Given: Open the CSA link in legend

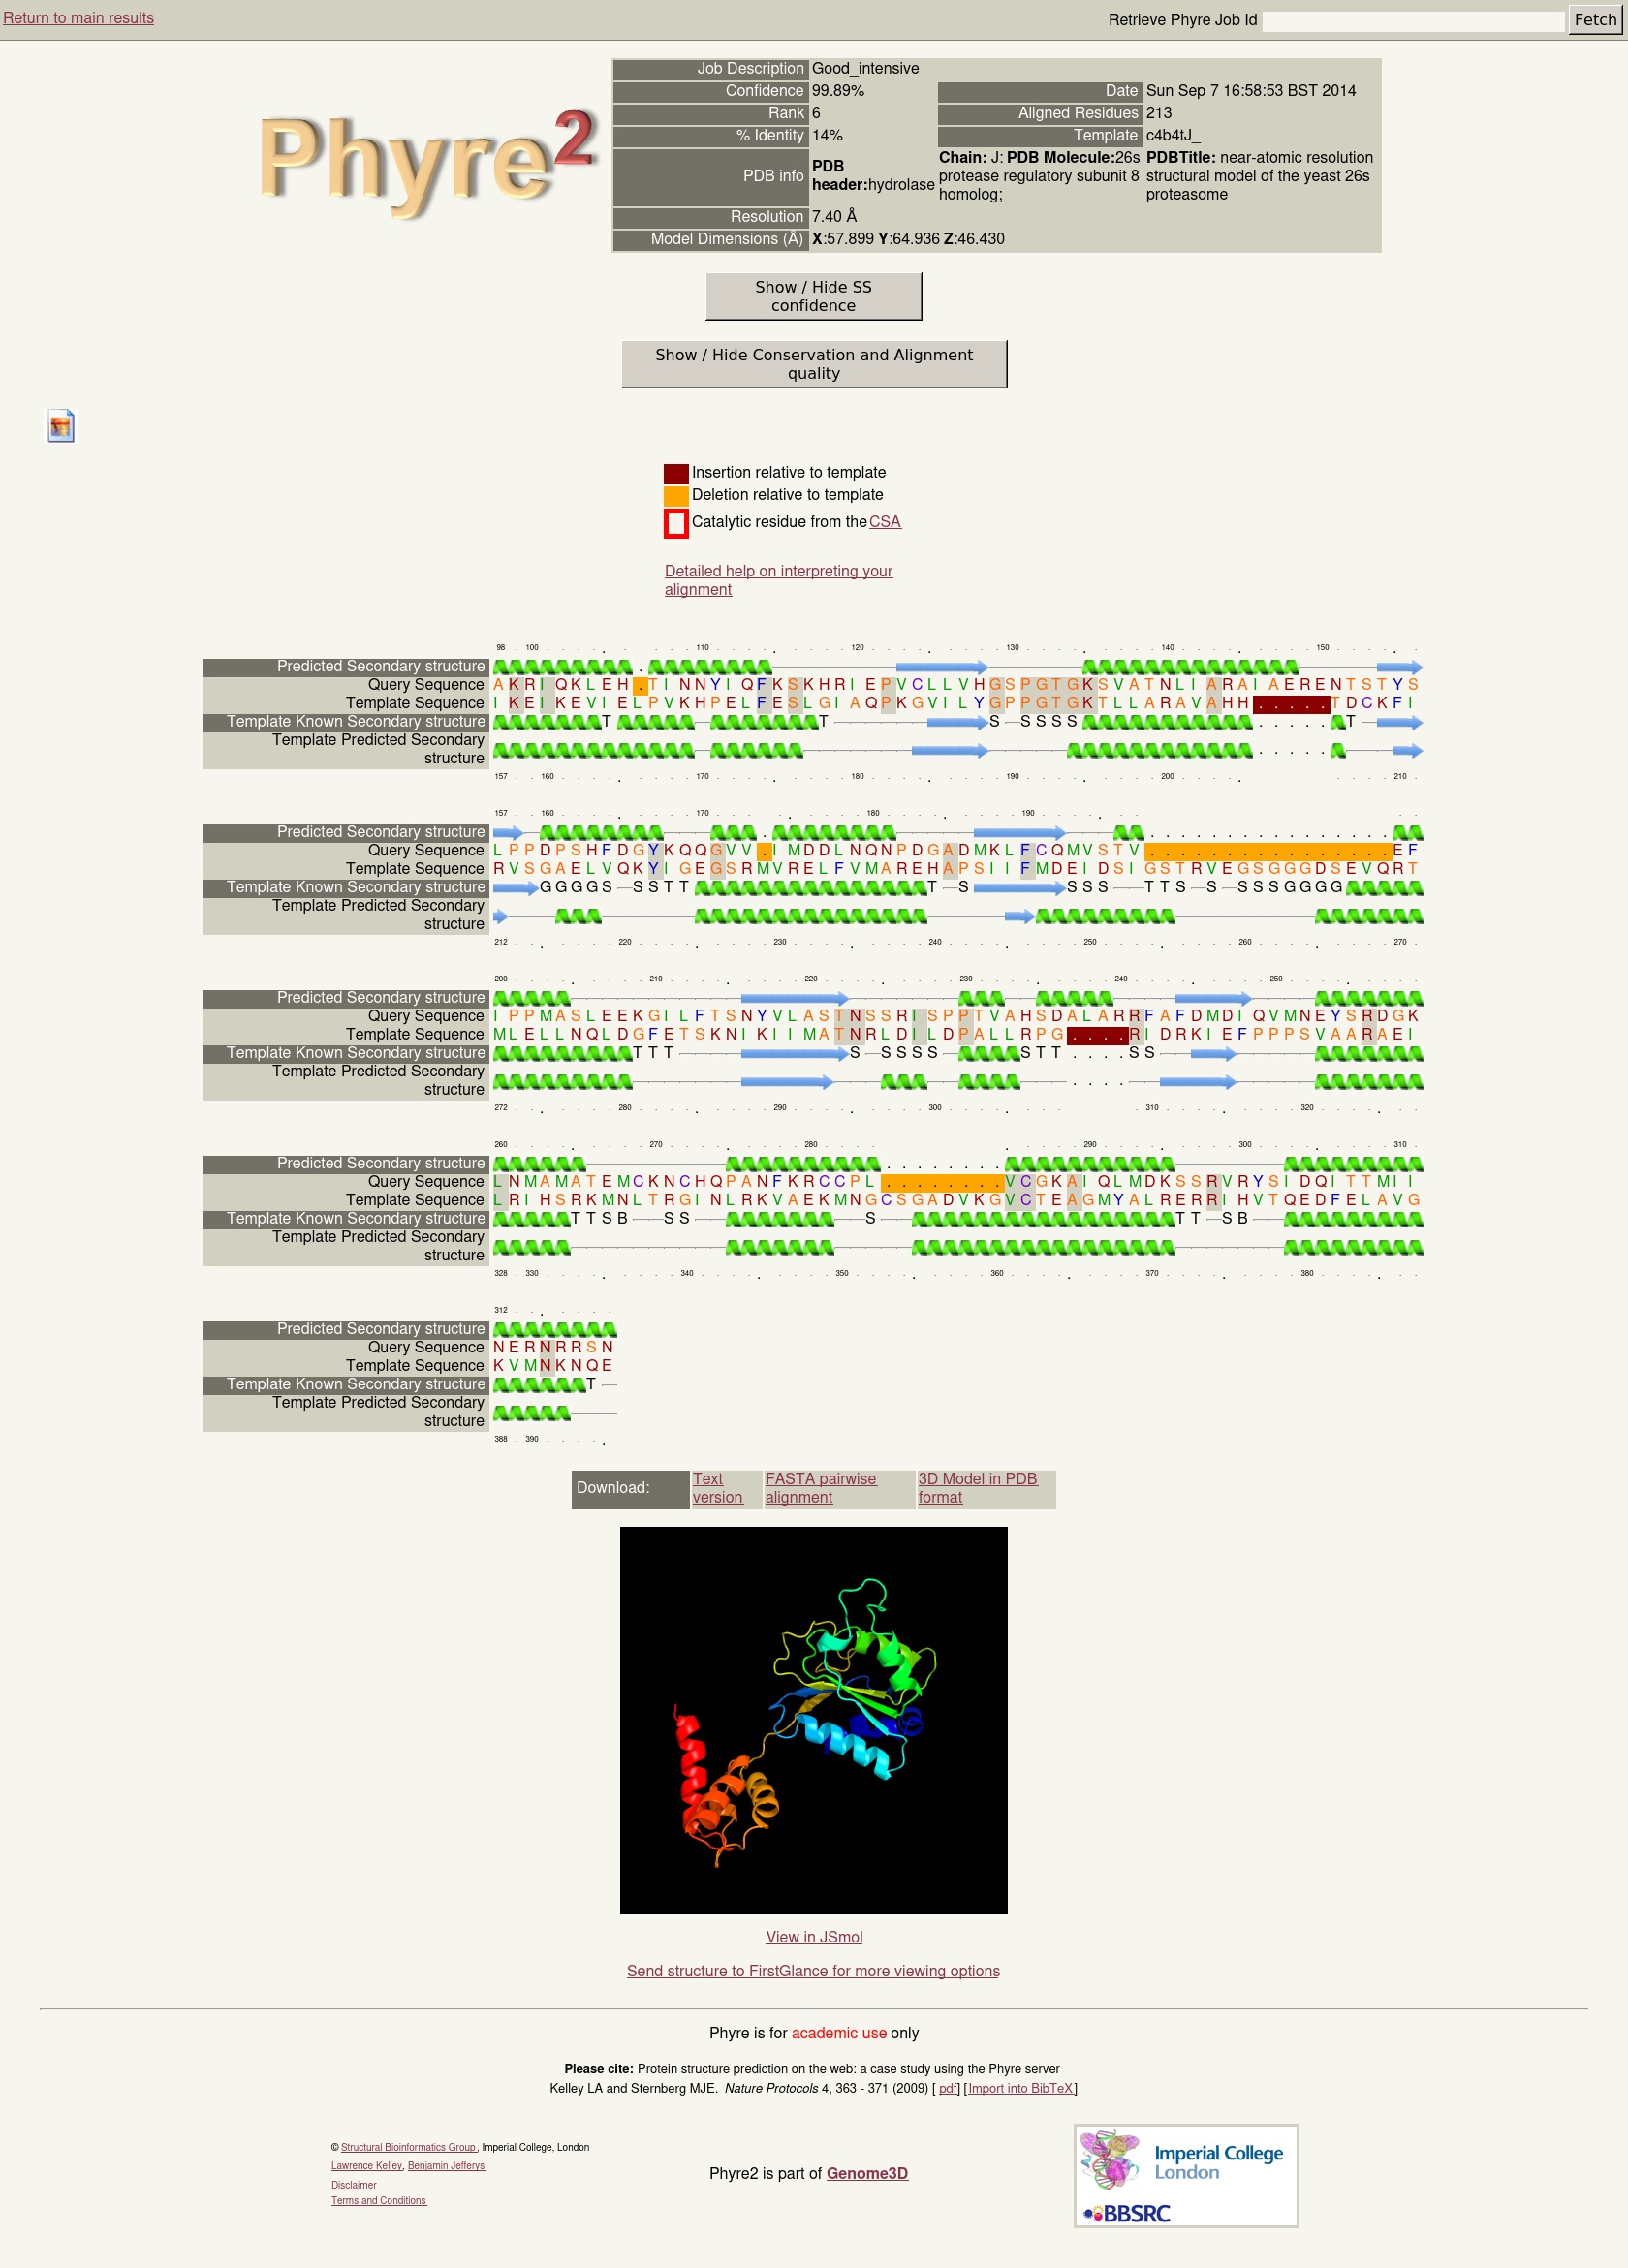Looking at the screenshot, I should point(884,522).
